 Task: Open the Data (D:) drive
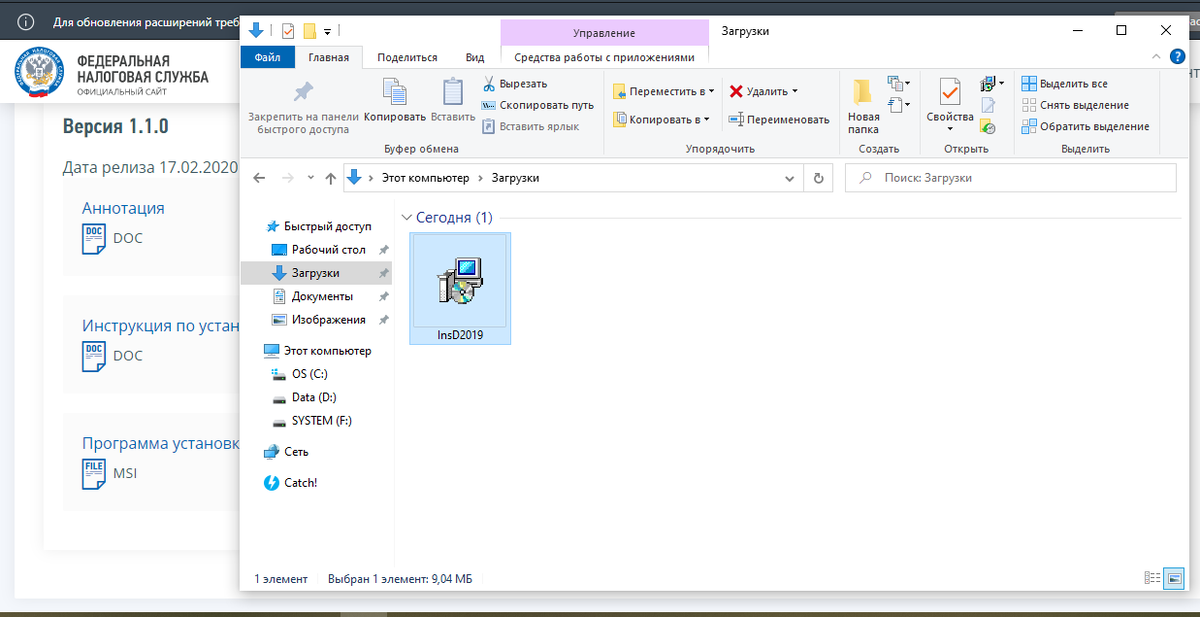[307, 397]
